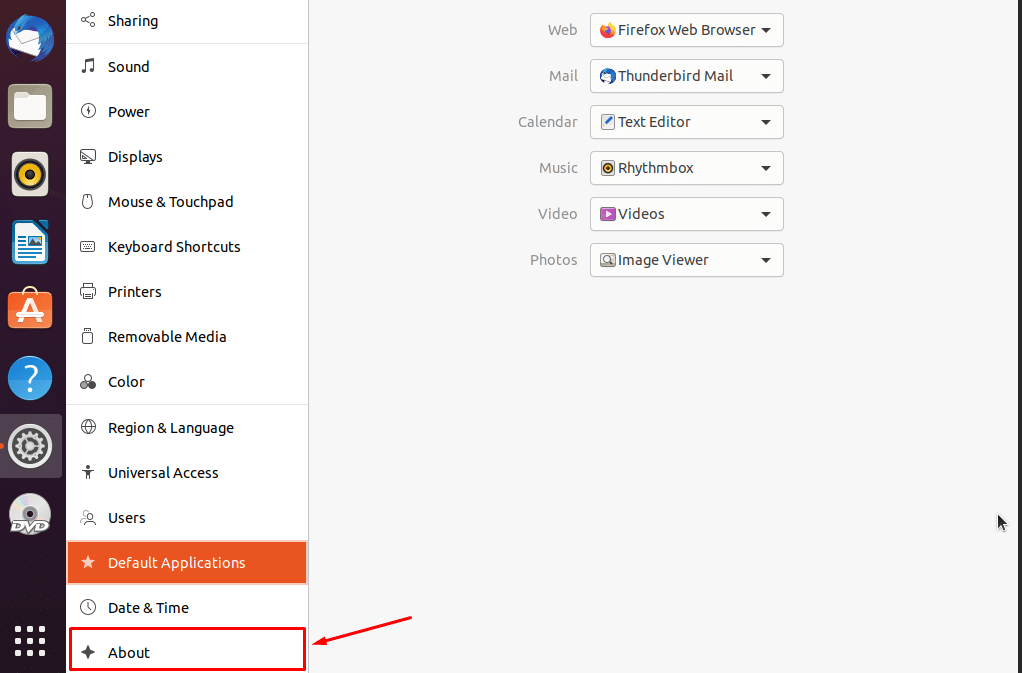Click the Date & Time clock icon
The image size is (1022, 673).
coord(88,607)
